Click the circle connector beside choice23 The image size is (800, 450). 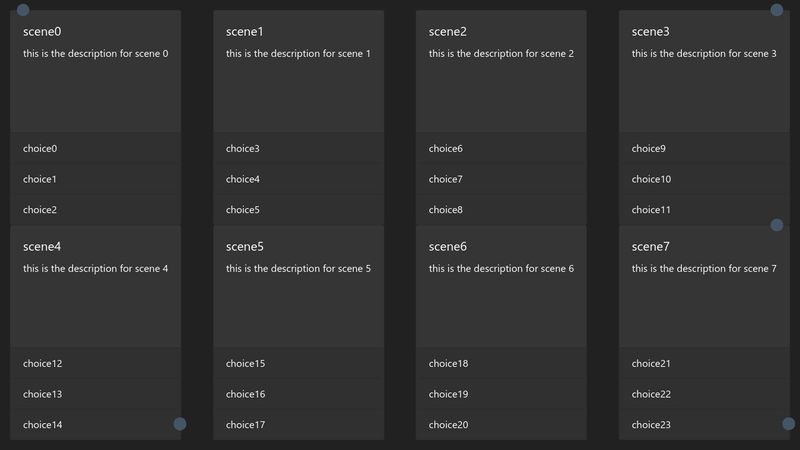pos(788,424)
